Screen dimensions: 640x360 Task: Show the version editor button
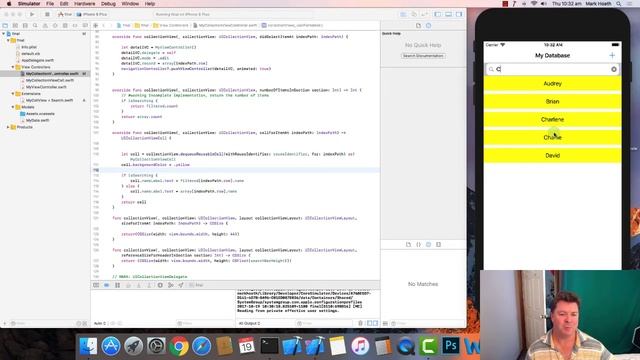(424, 14)
